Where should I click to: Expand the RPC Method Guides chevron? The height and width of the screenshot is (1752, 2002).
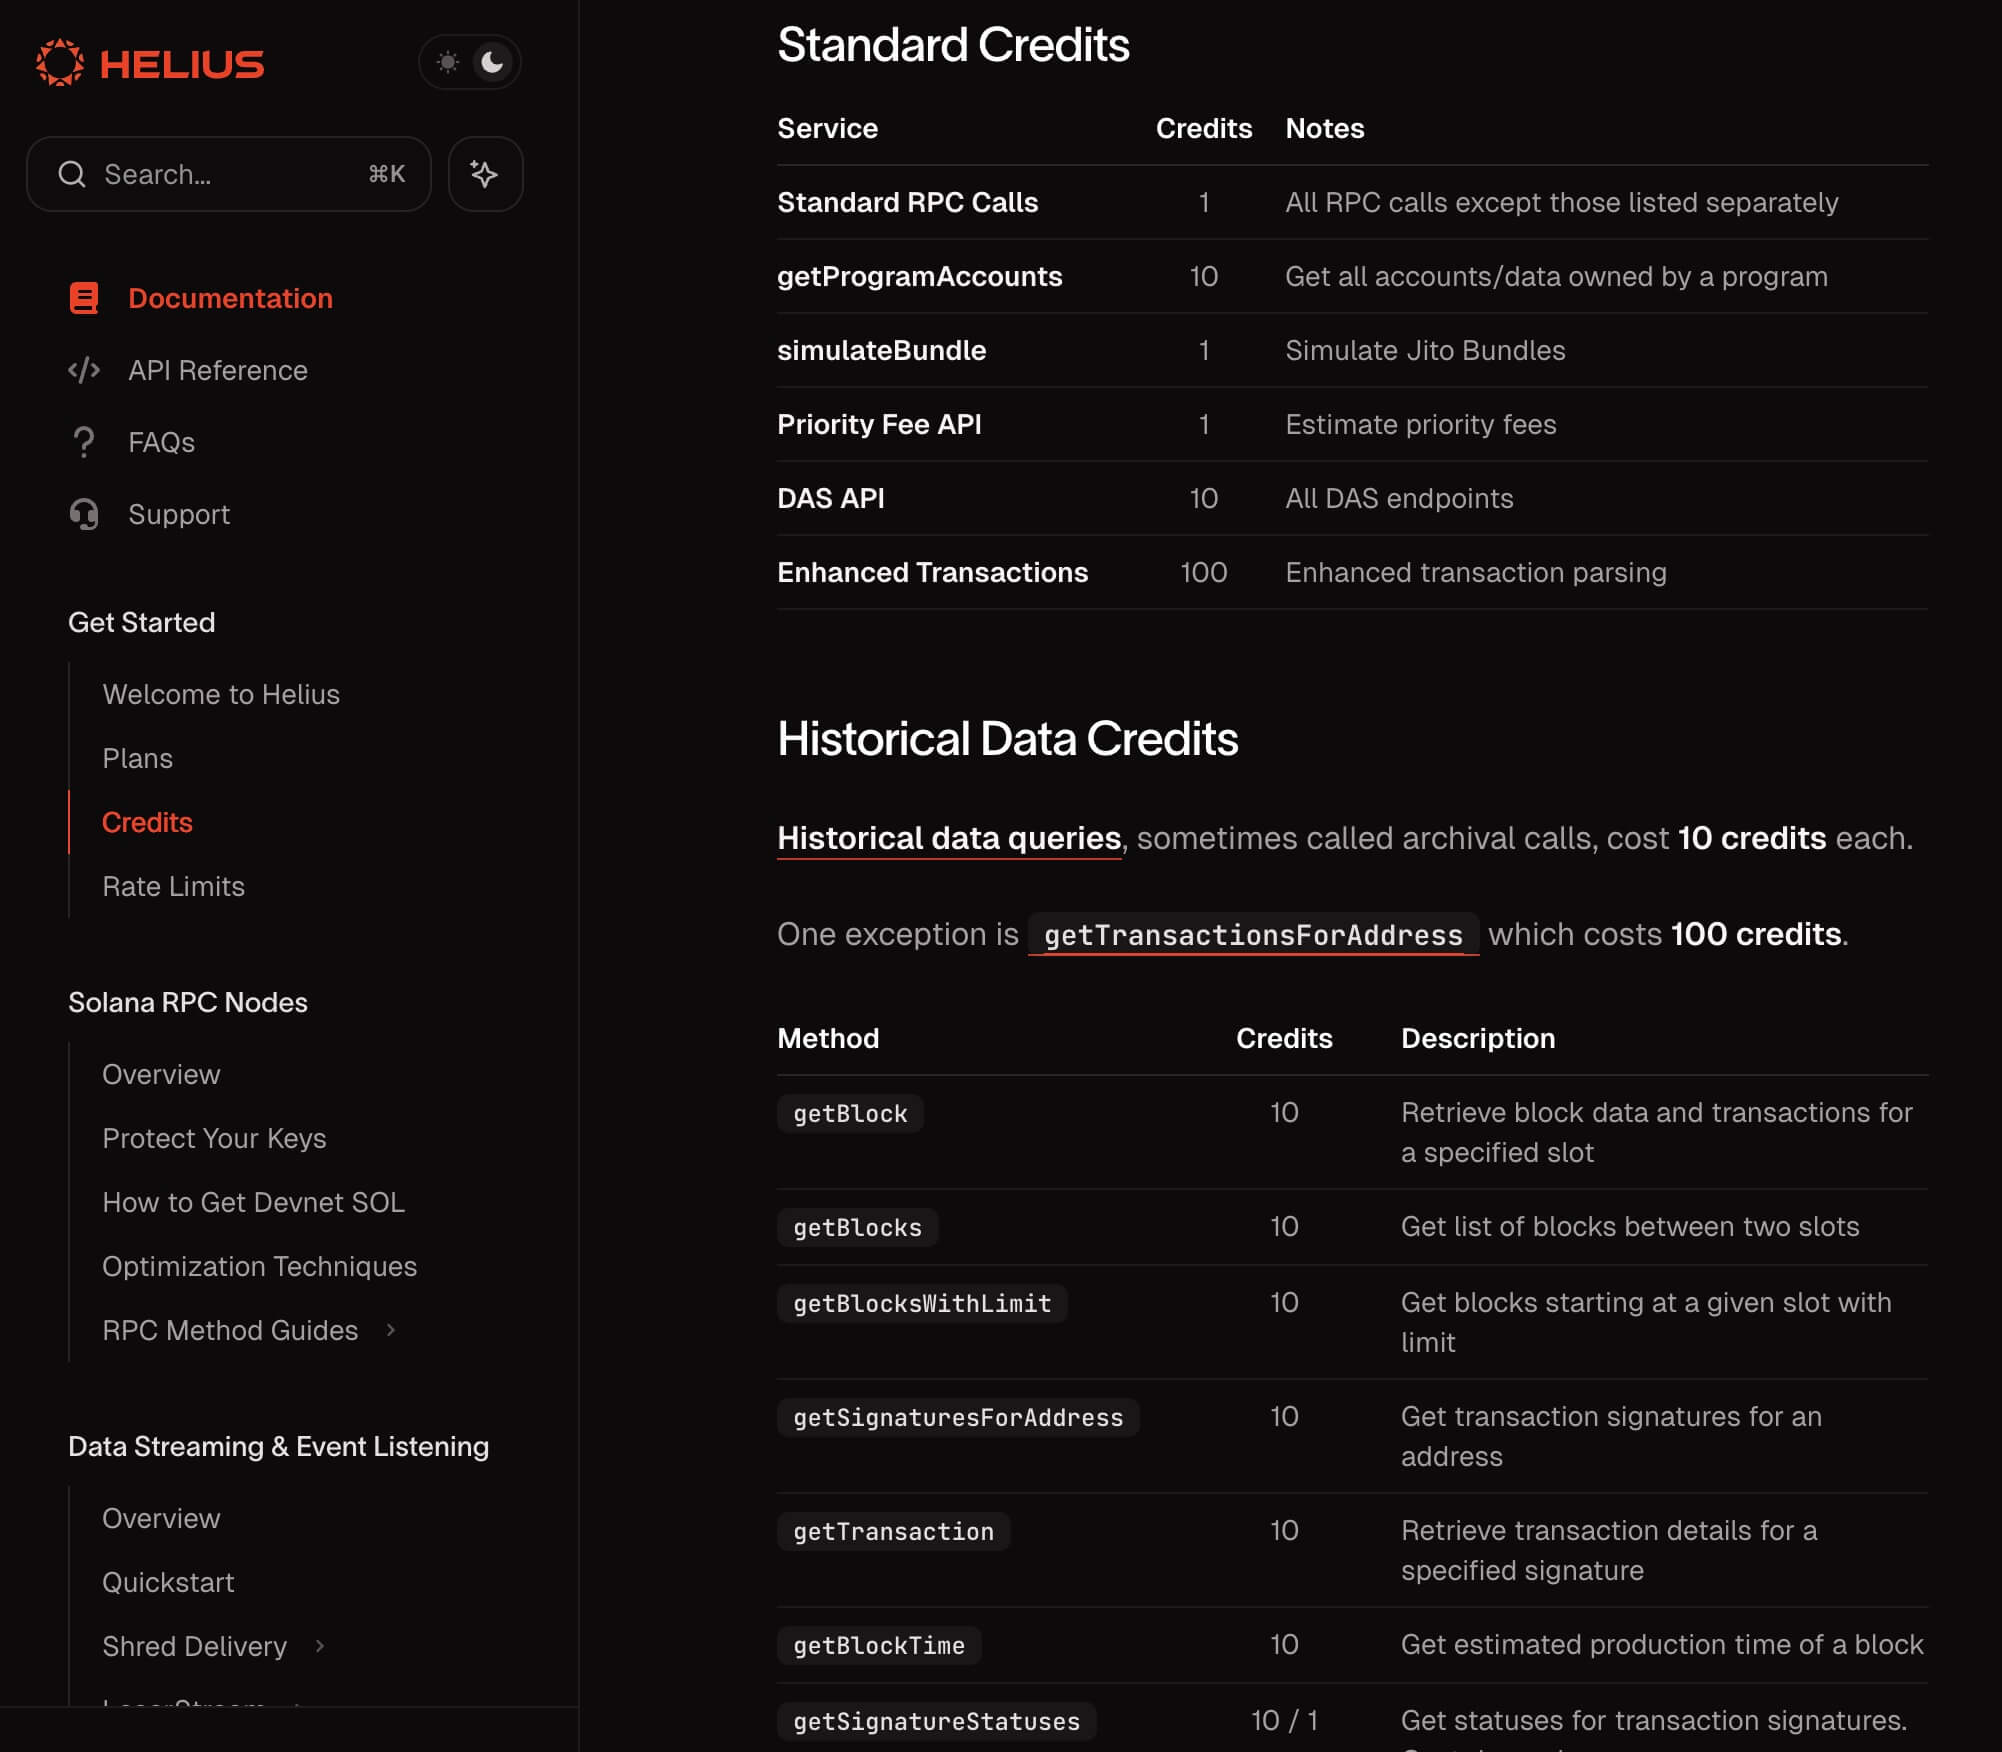click(x=391, y=1330)
